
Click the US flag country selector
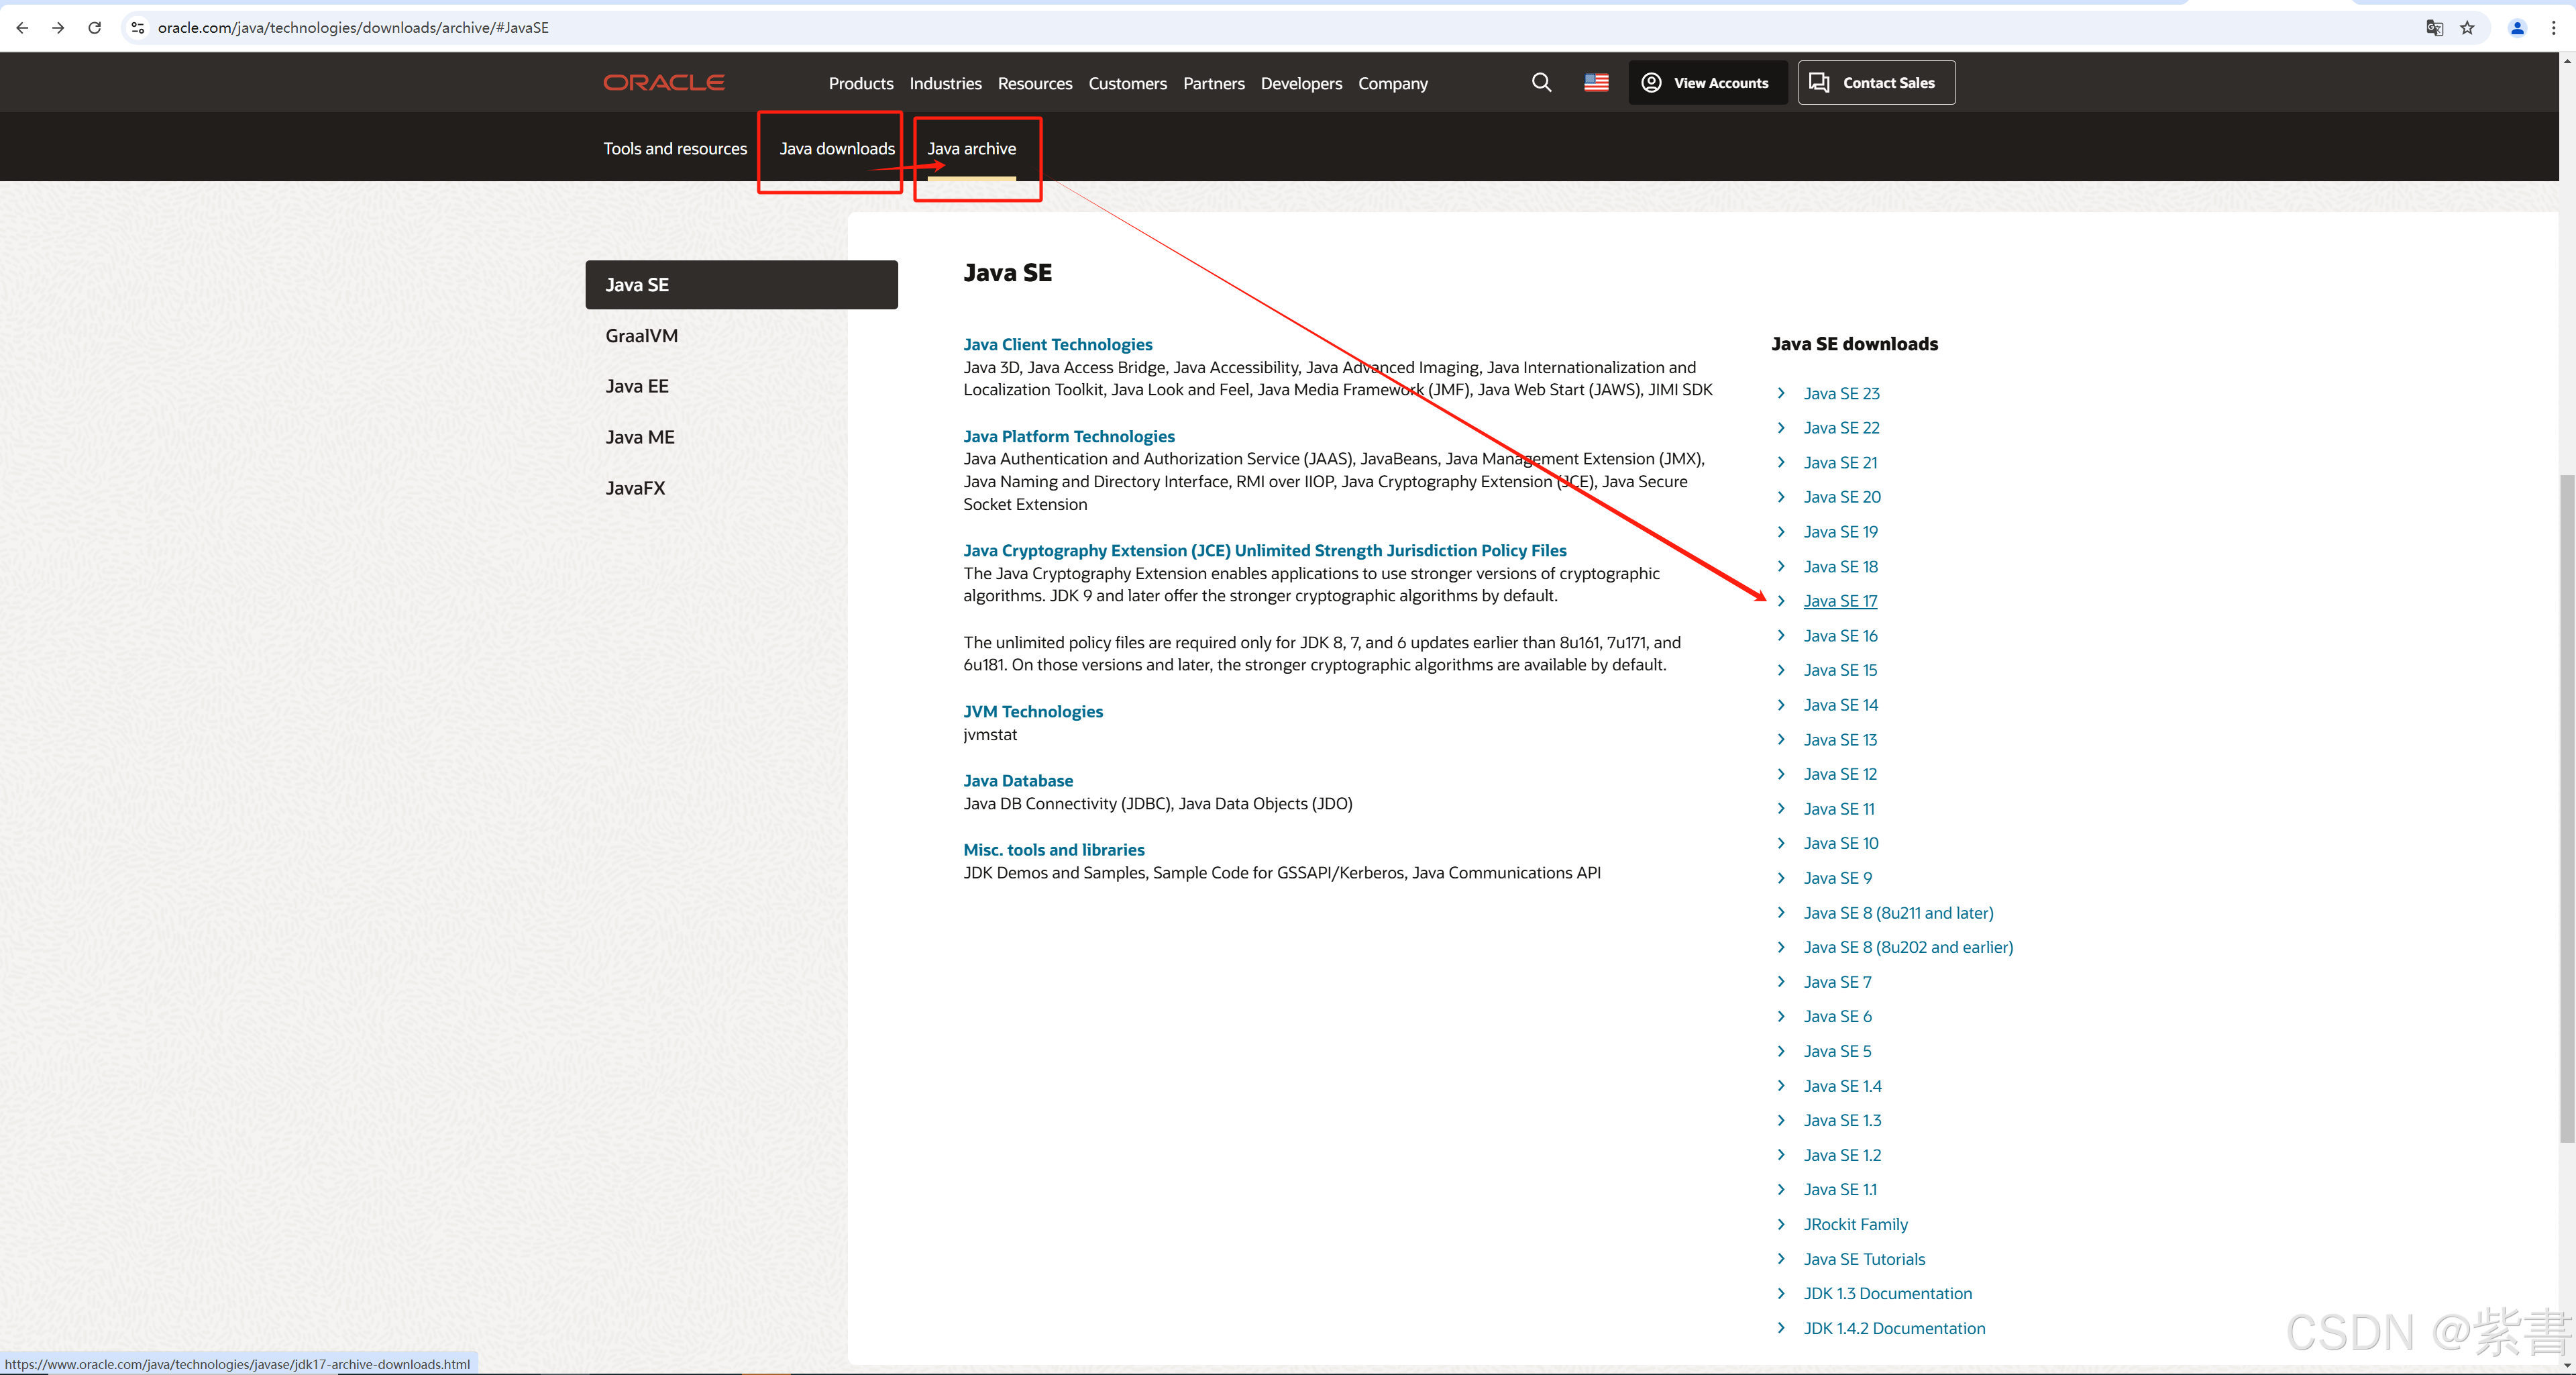coord(1596,83)
